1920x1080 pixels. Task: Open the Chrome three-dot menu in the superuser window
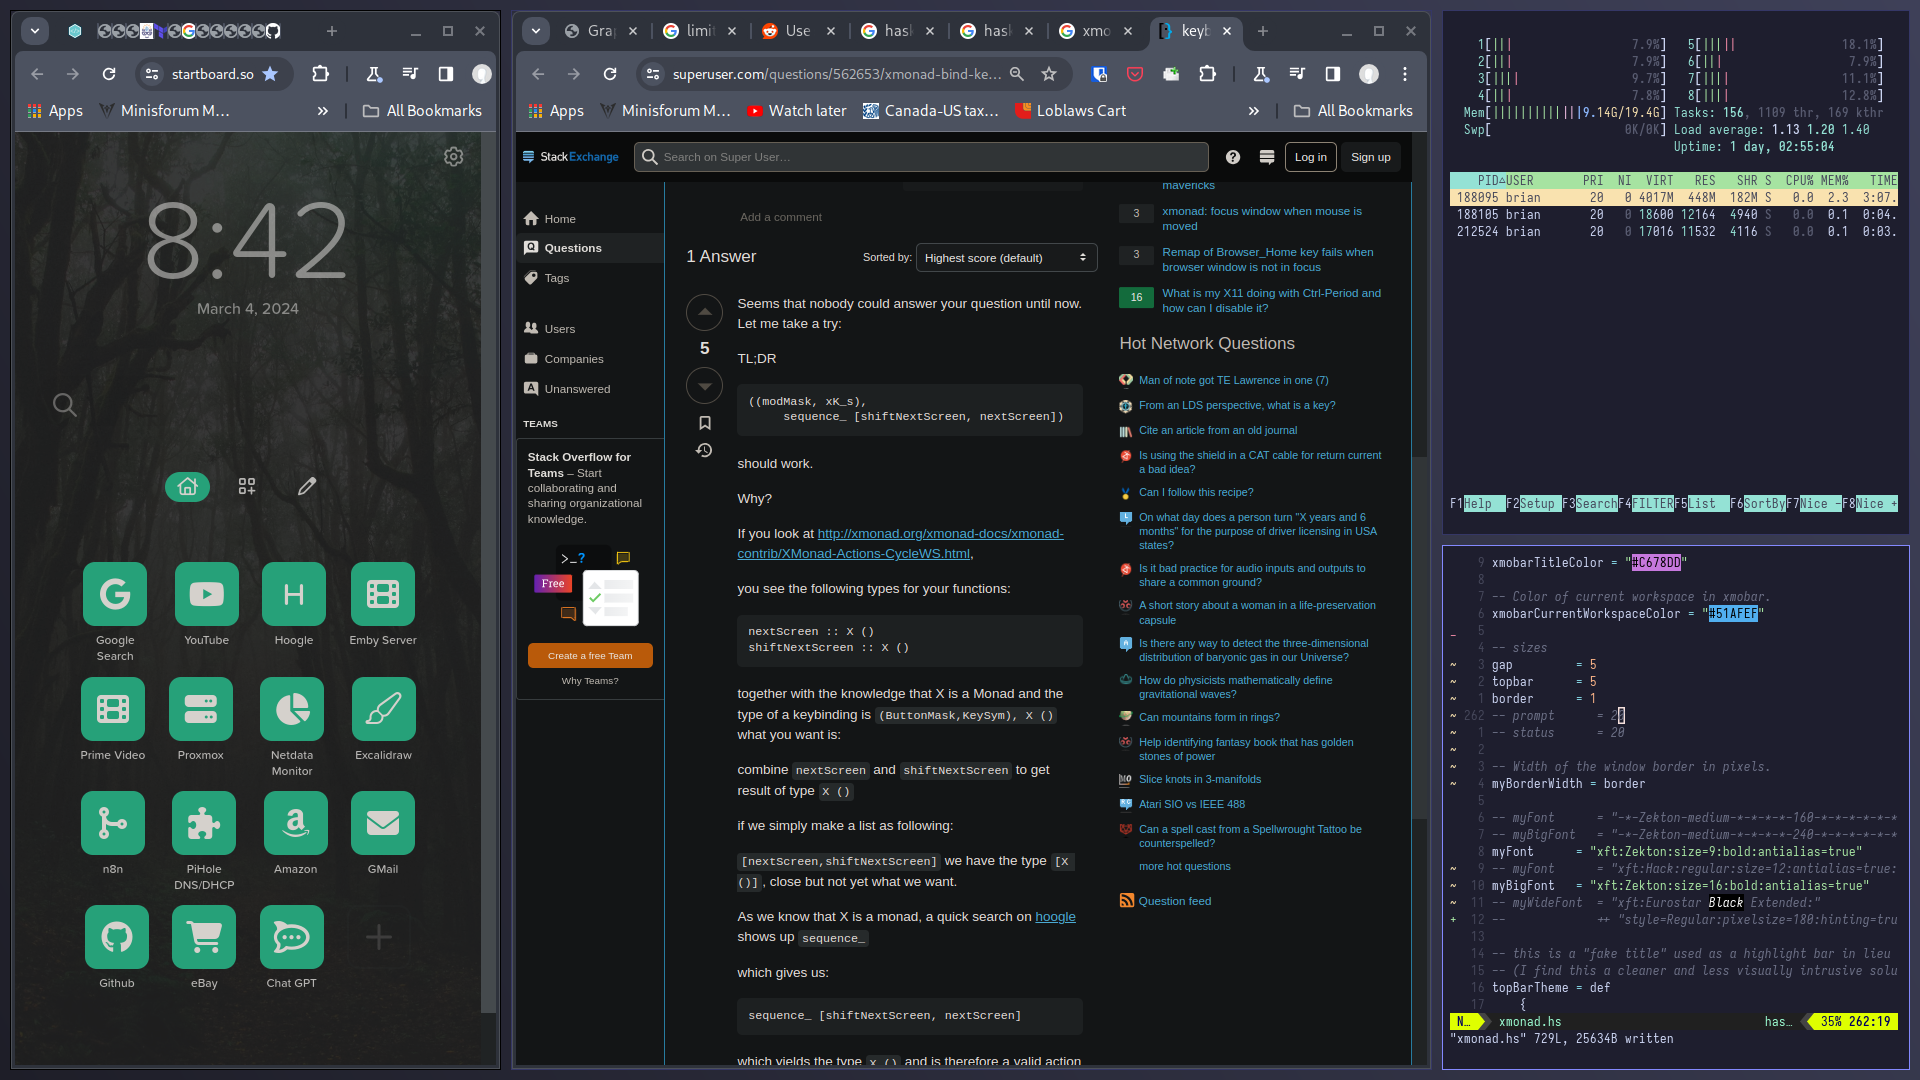tap(1405, 74)
